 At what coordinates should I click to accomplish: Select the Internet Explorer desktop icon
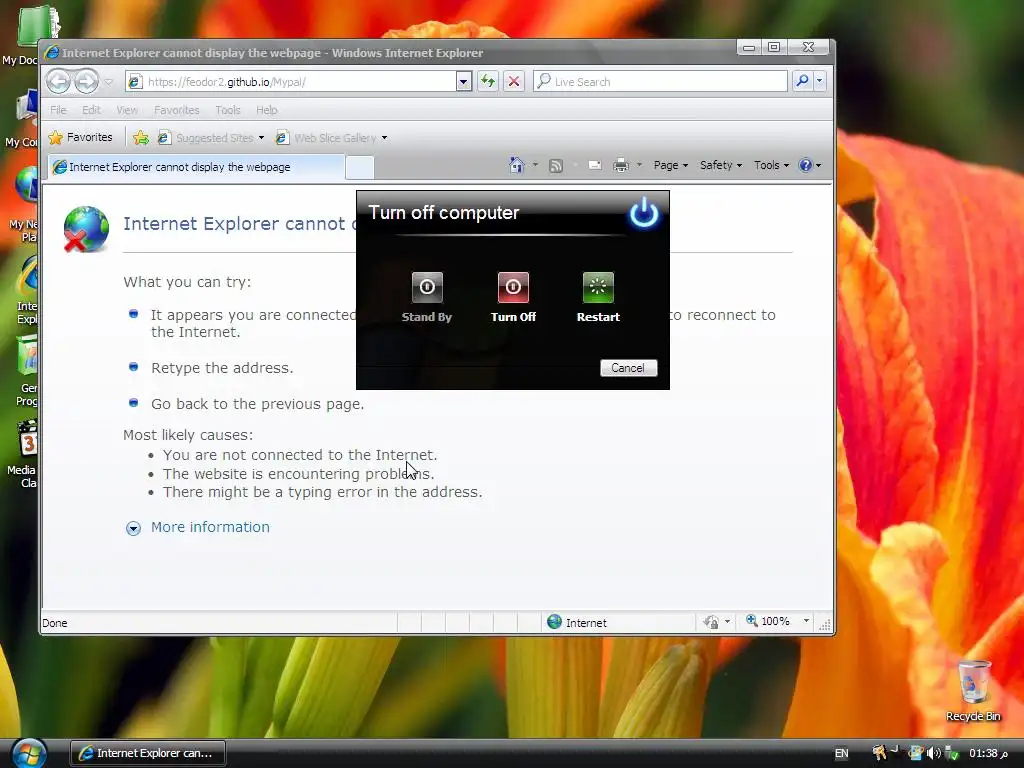26,289
